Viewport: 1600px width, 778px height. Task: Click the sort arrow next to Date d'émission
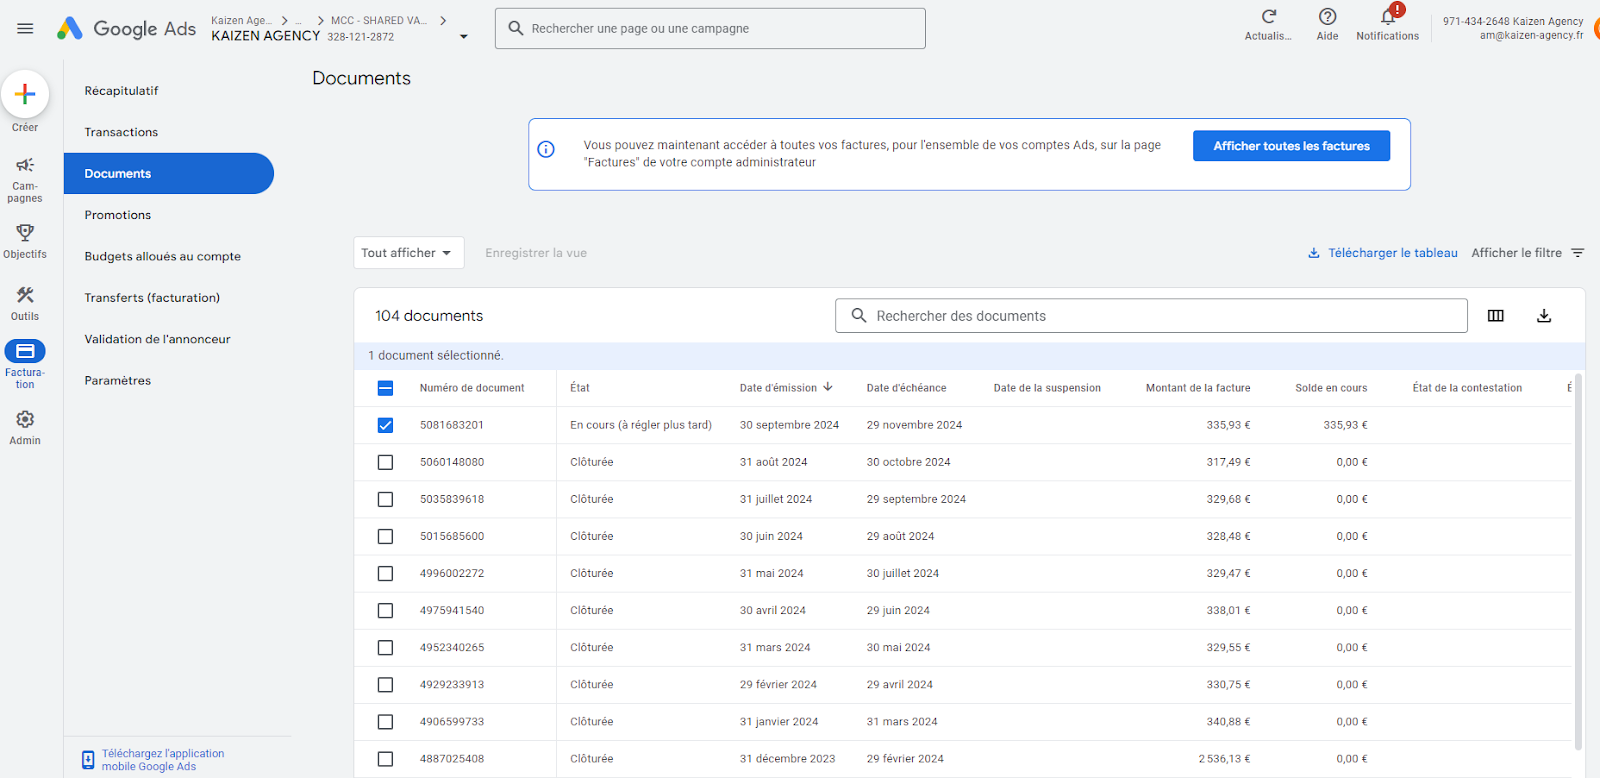[828, 387]
